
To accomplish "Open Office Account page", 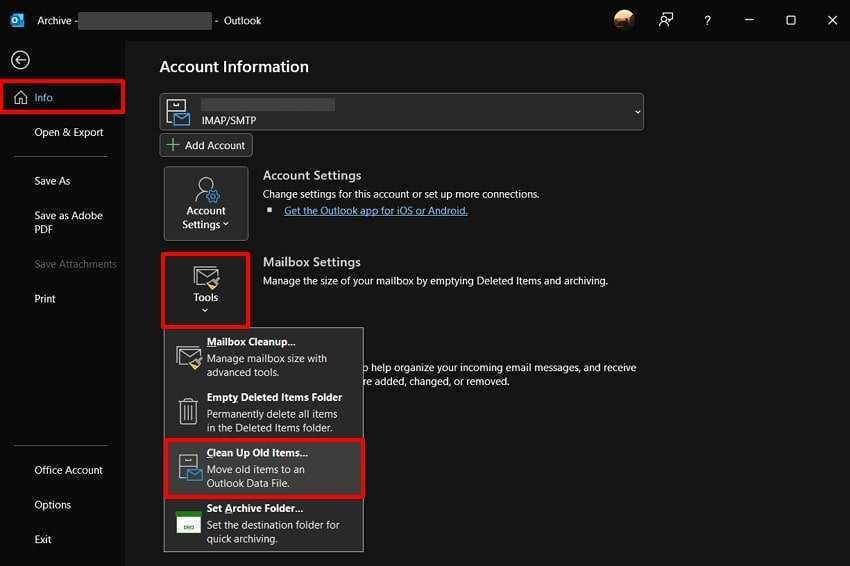I will tap(68, 470).
